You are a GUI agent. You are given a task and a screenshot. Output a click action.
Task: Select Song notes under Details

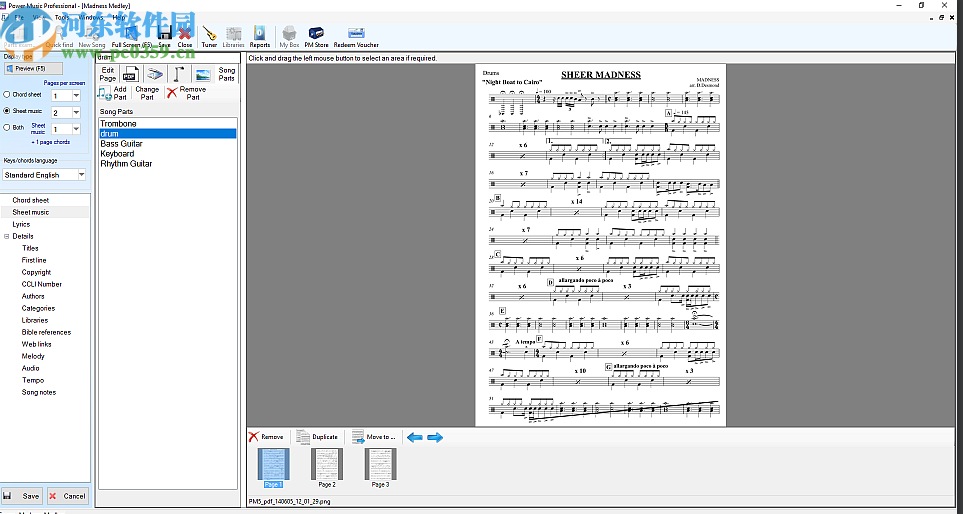pos(39,392)
